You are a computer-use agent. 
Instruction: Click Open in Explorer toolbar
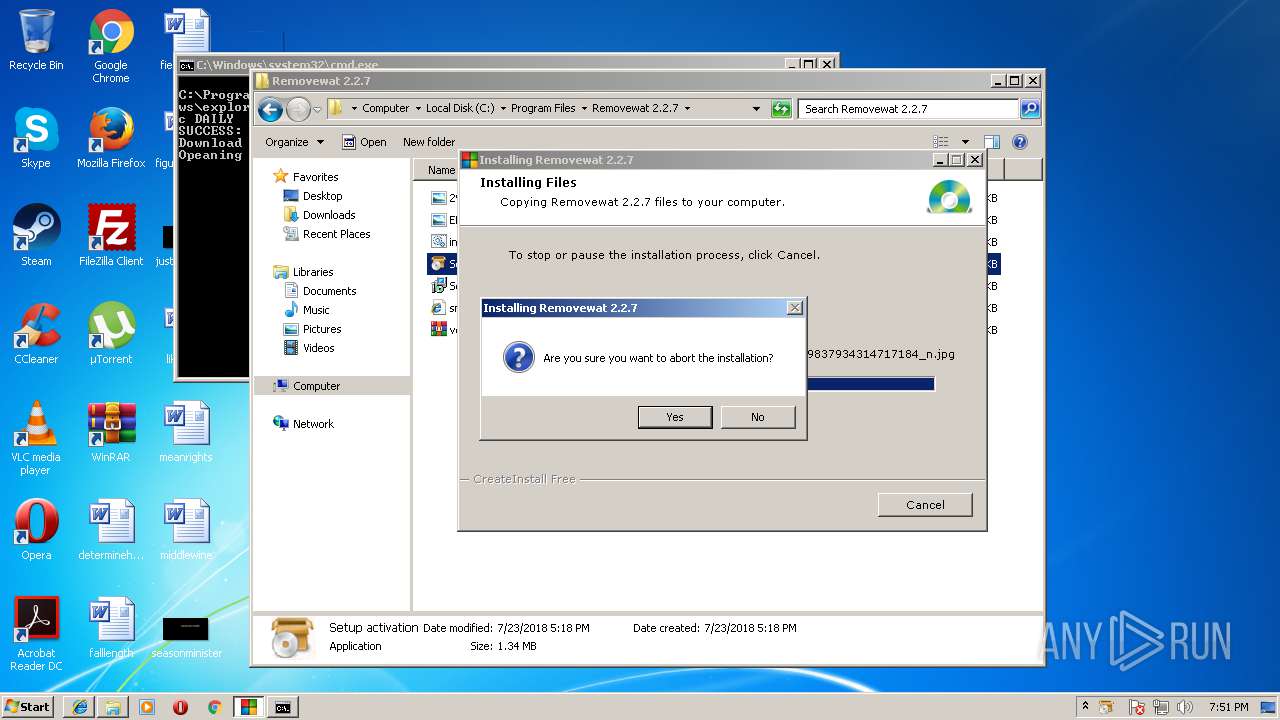364,142
